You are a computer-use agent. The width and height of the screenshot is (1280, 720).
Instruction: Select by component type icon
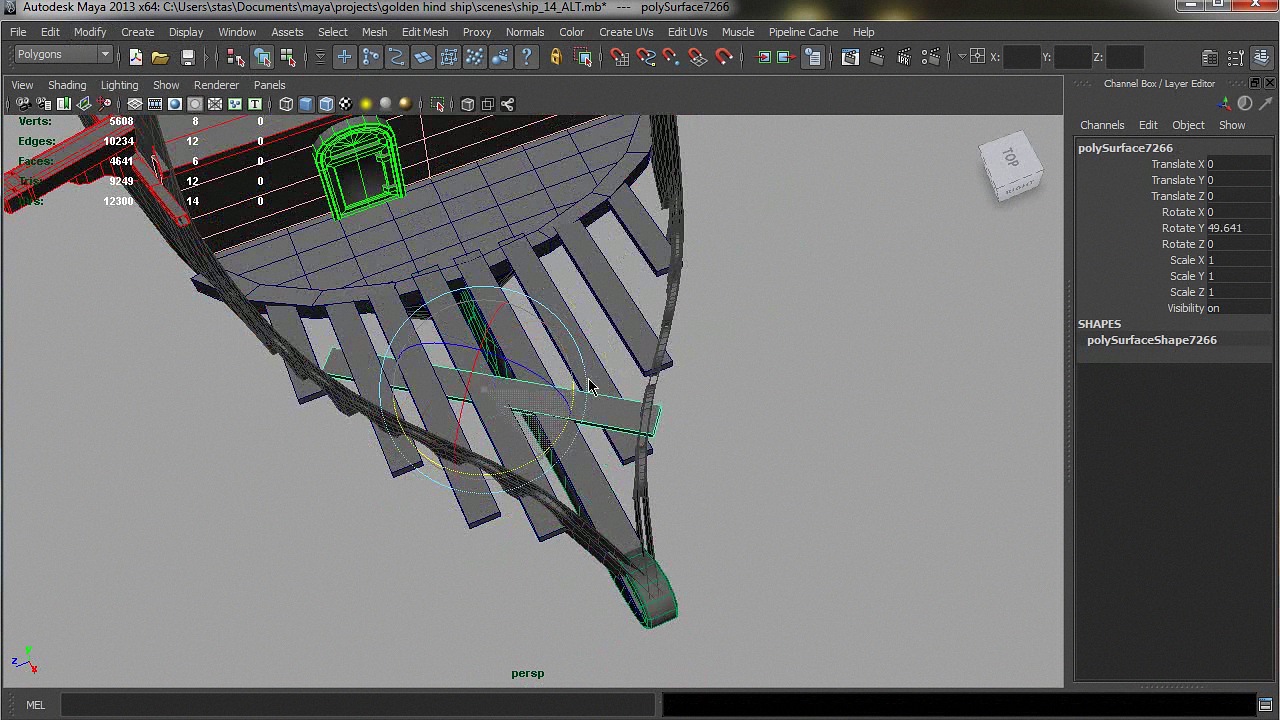pyautogui.click(x=288, y=57)
